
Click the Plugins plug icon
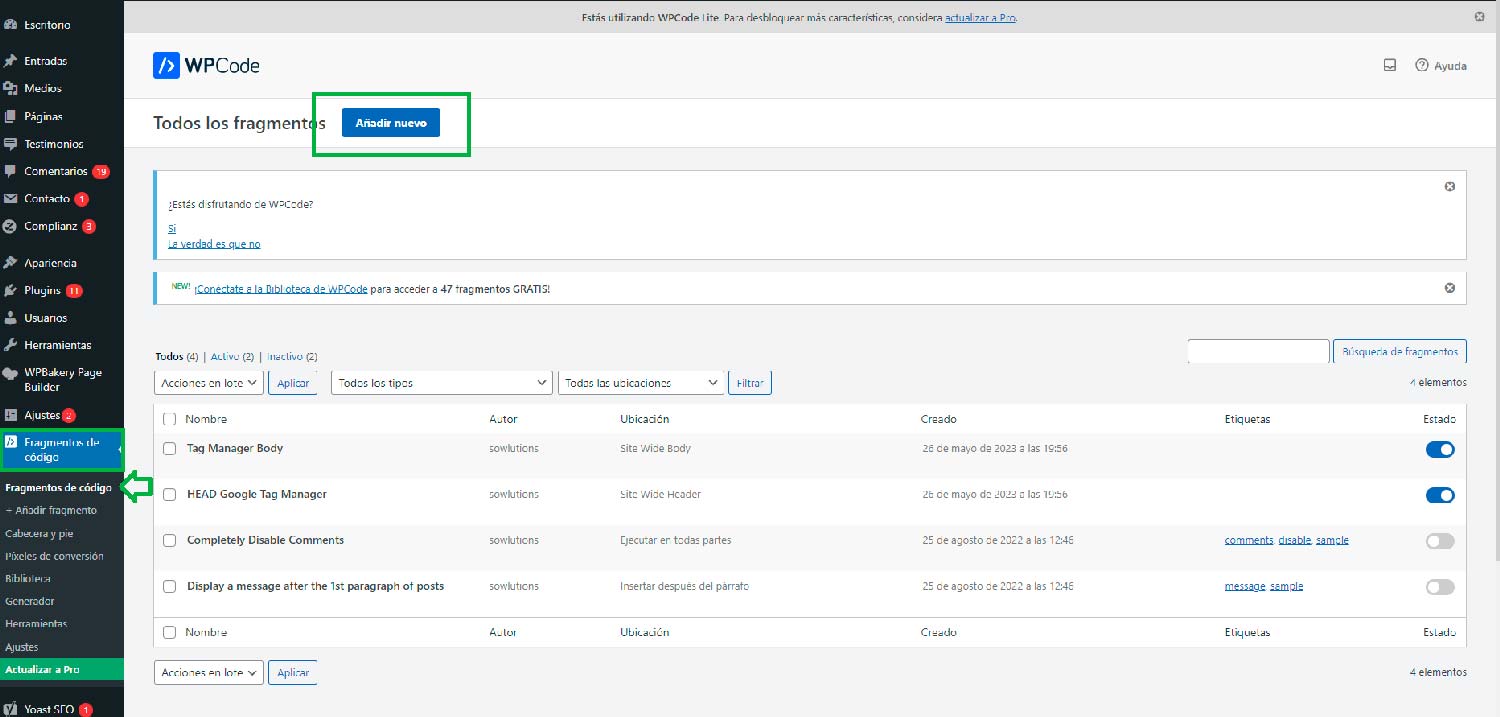(10, 291)
